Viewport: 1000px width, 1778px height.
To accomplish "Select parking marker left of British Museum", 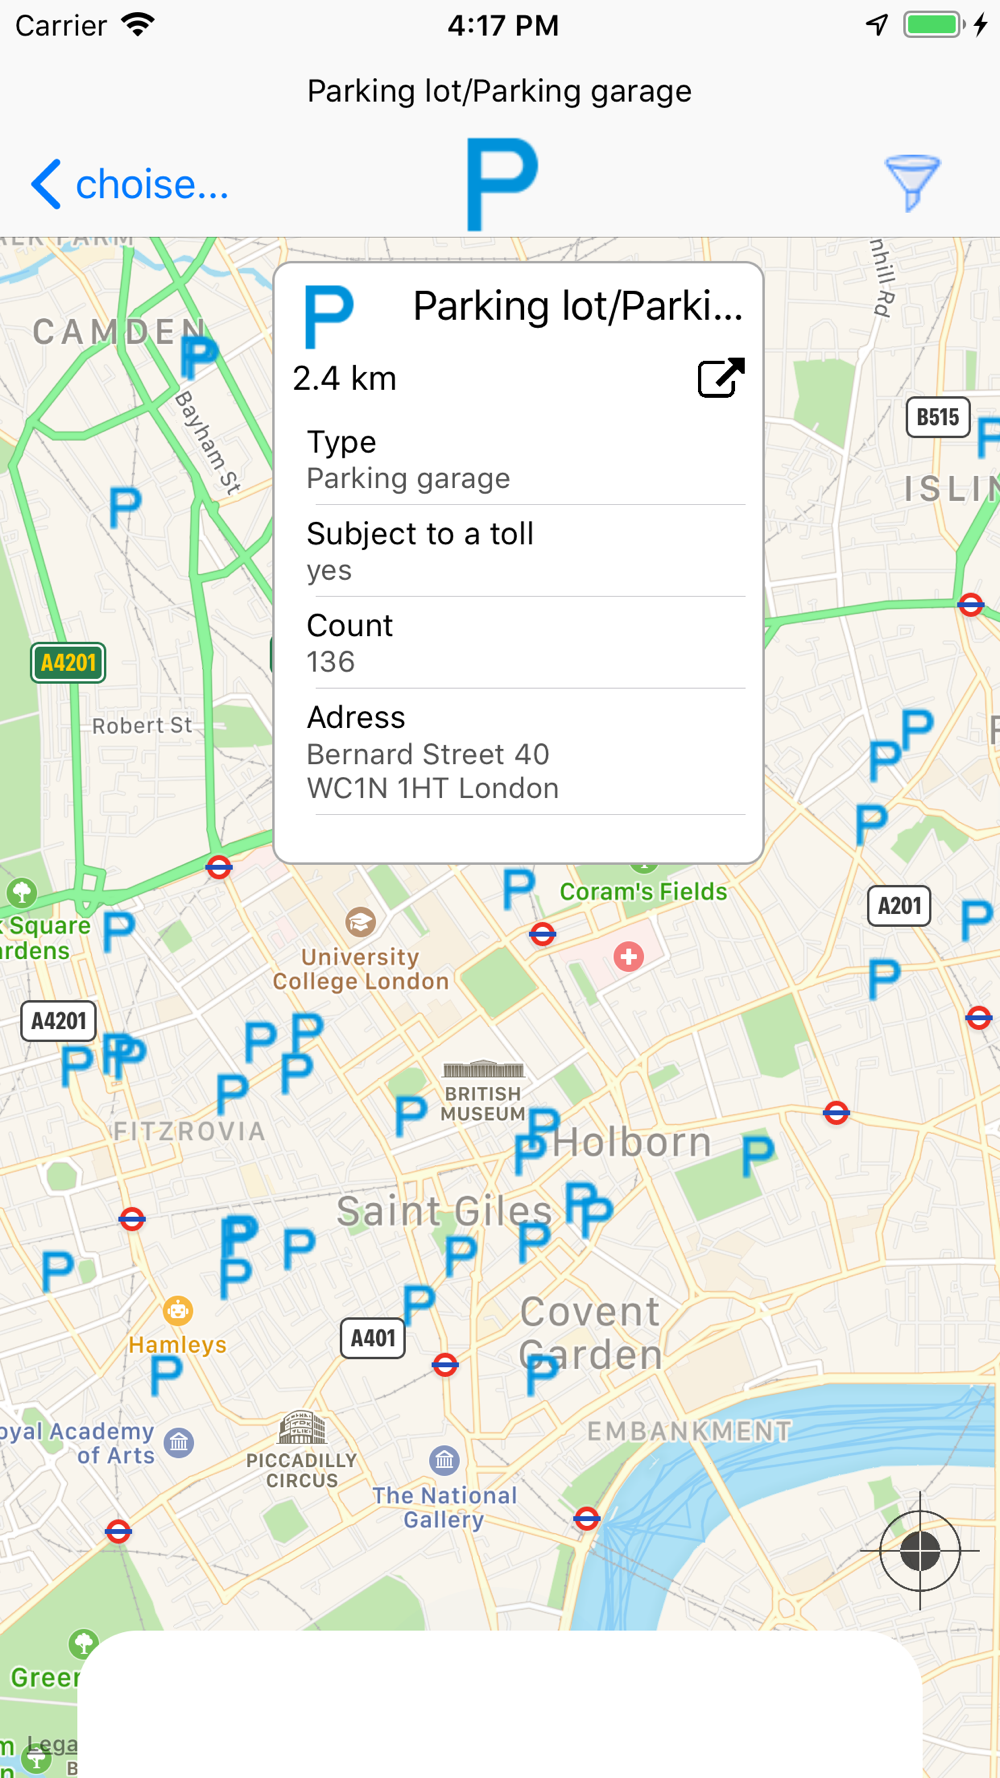I will click(410, 1116).
